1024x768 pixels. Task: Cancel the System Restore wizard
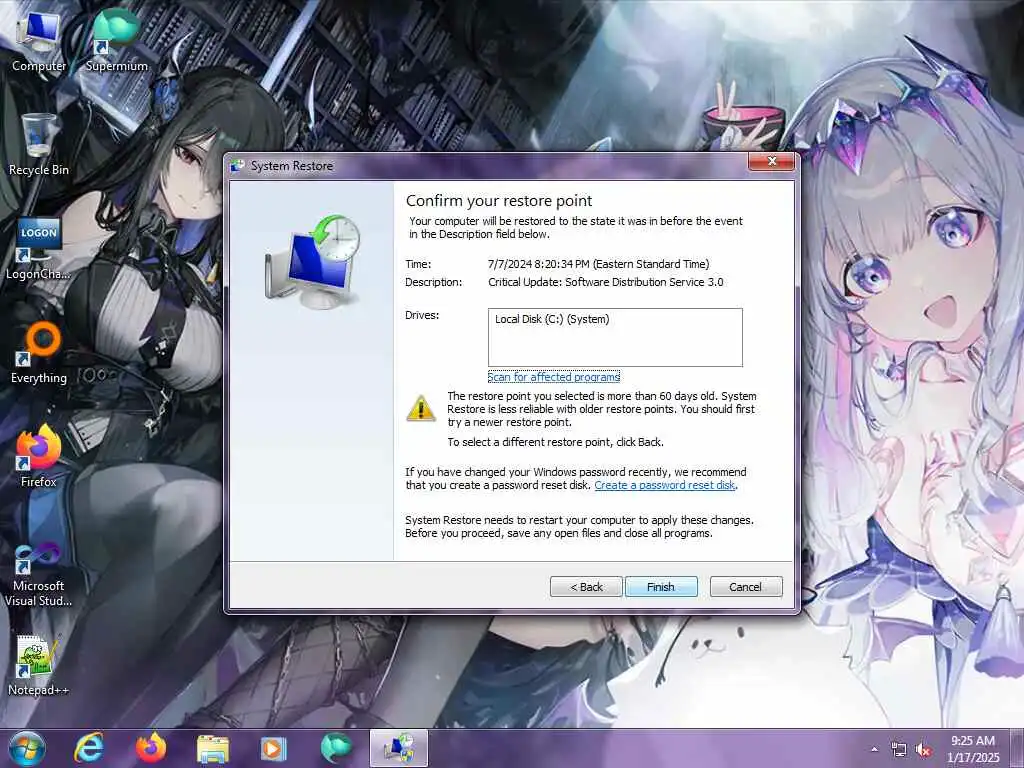[x=746, y=586]
